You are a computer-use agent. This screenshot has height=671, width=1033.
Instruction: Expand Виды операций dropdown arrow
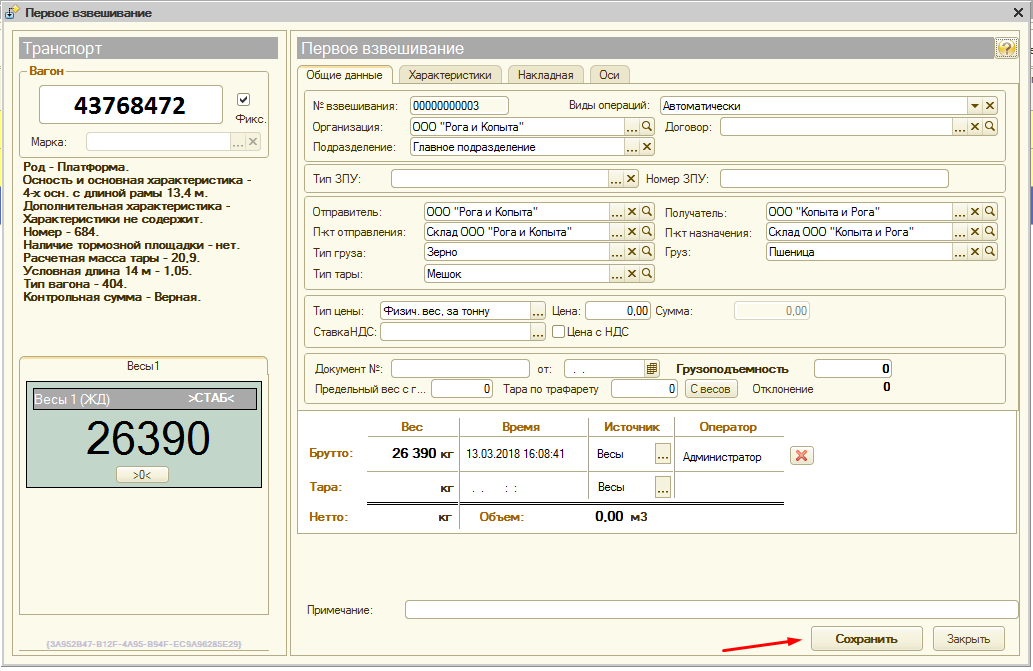click(973, 106)
